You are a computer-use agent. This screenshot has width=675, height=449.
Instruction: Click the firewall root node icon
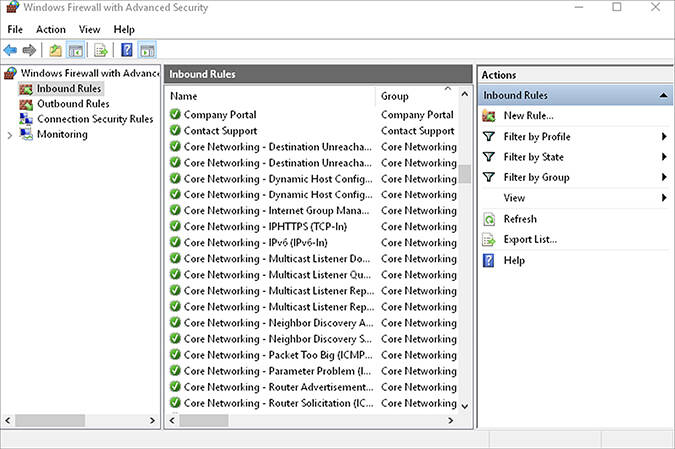(x=10, y=73)
